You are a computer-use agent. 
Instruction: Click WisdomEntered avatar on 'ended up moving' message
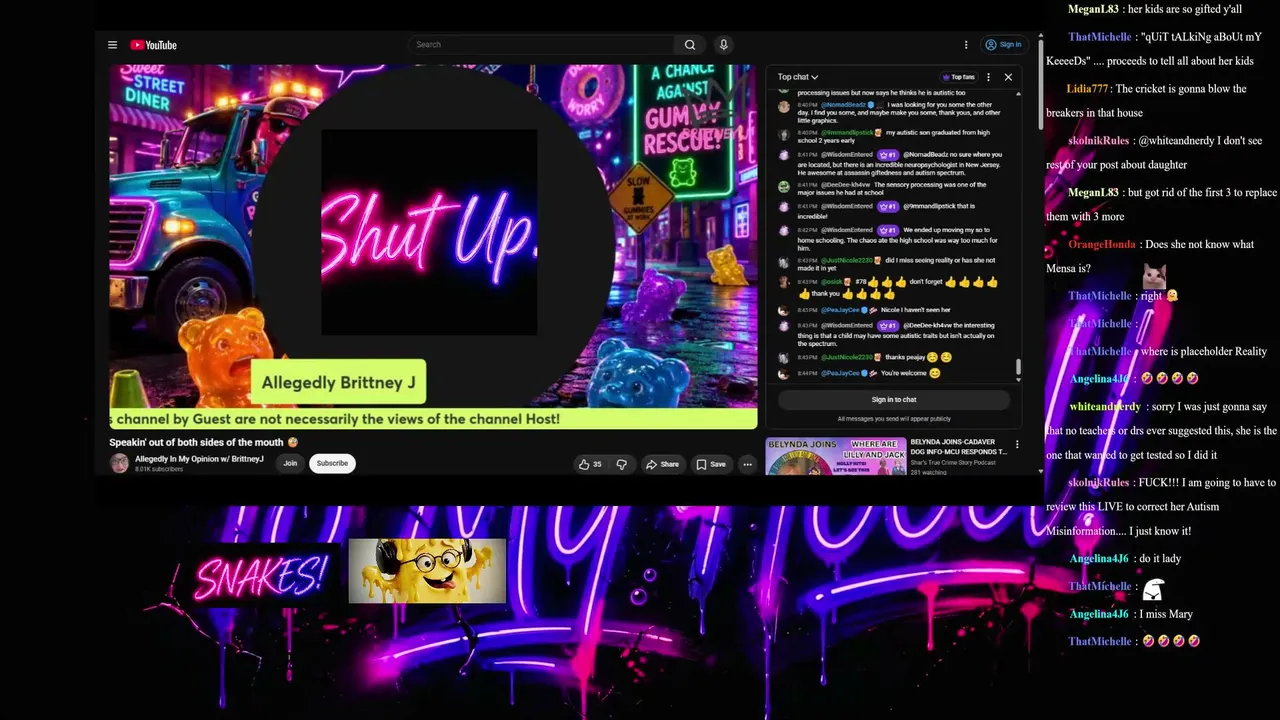(x=785, y=231)
